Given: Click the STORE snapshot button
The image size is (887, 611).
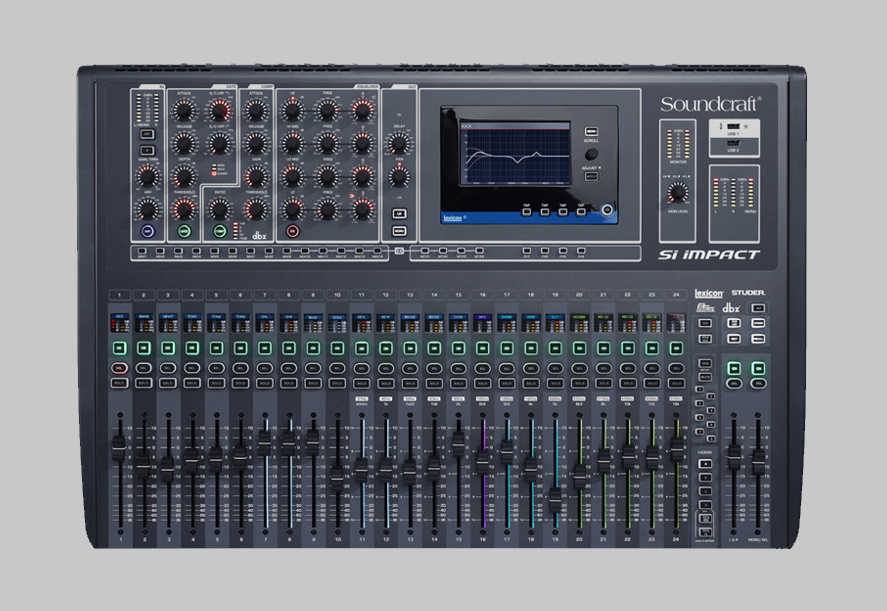Looking at the screenshot, I should click(x=758, y=323).
